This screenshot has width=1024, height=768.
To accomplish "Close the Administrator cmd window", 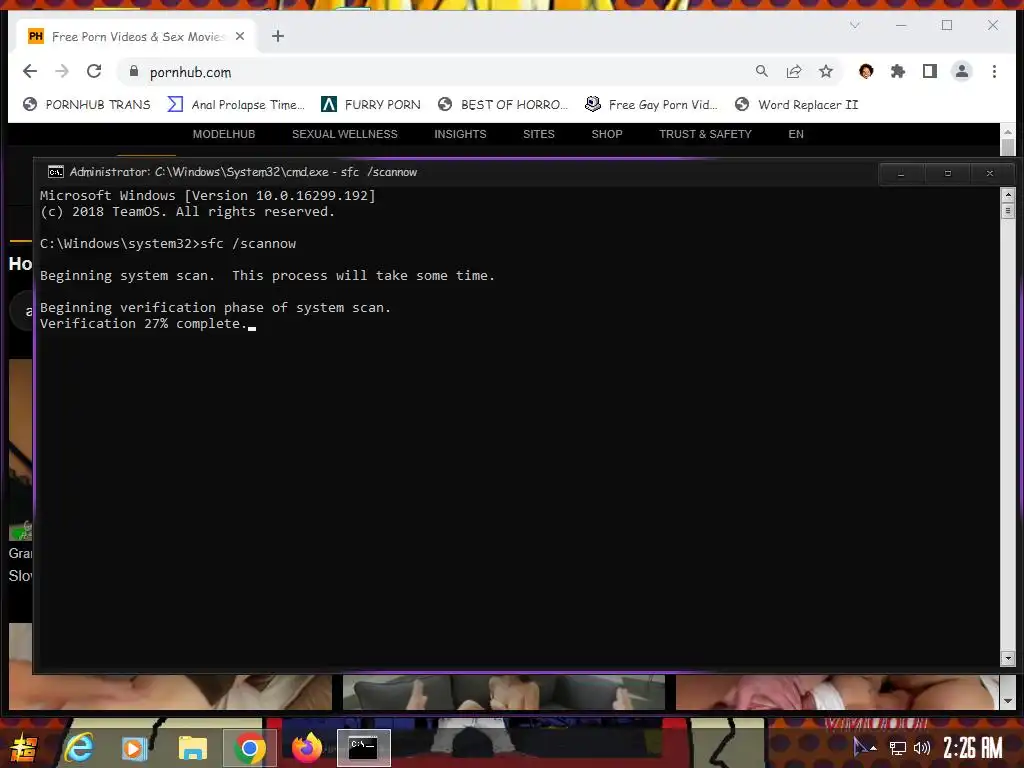I will [990, 174].
